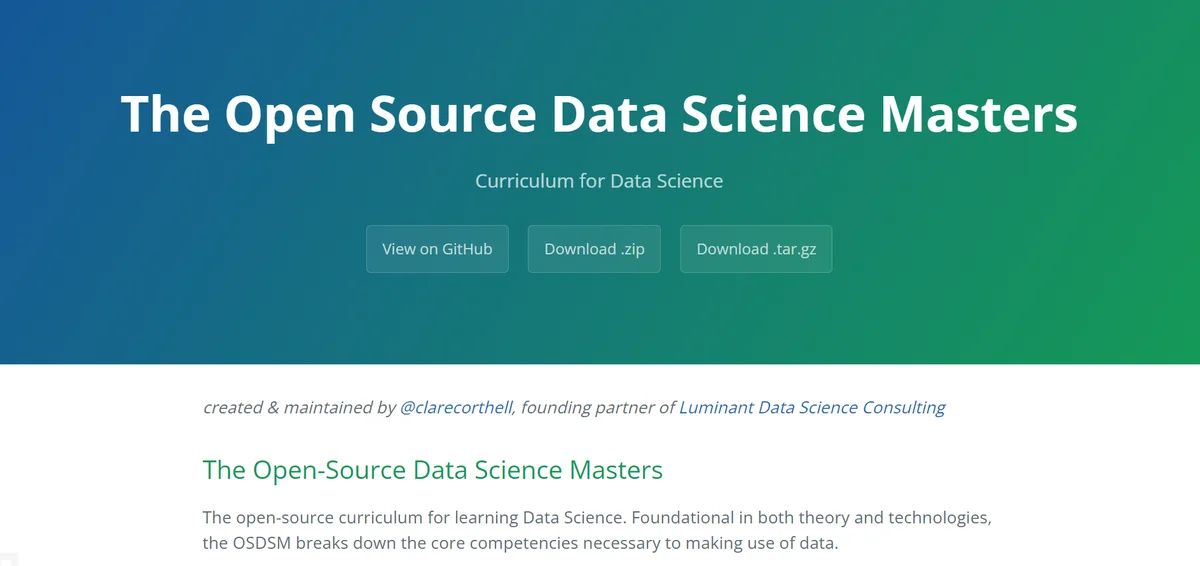Open the View on GitHub button
The width and height of the screenshot is (1200, 566).
pos(437,249)
